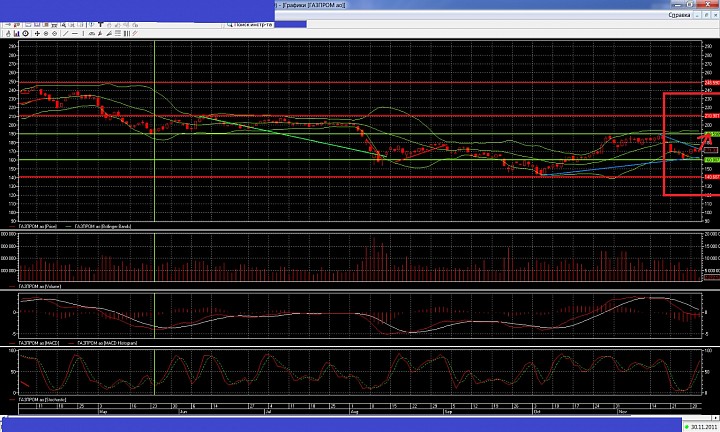Click the ГАЗПРОМ ао [Volume] legend label

coord(40,286)
